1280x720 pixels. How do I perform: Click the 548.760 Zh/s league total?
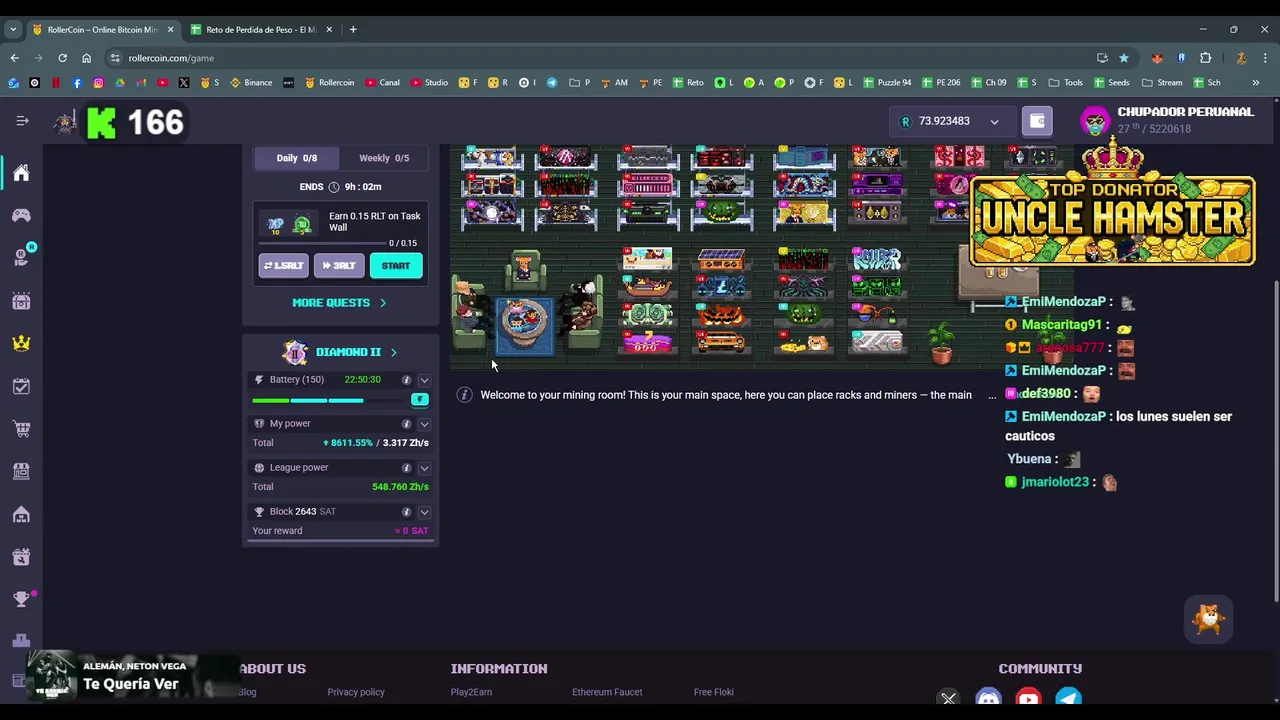click(x=400, y=487)
